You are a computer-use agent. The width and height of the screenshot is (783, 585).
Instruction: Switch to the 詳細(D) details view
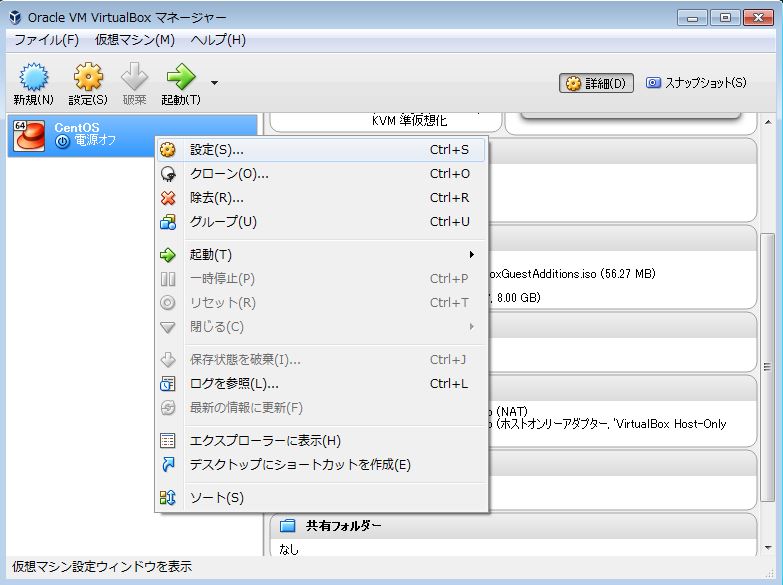596,83
